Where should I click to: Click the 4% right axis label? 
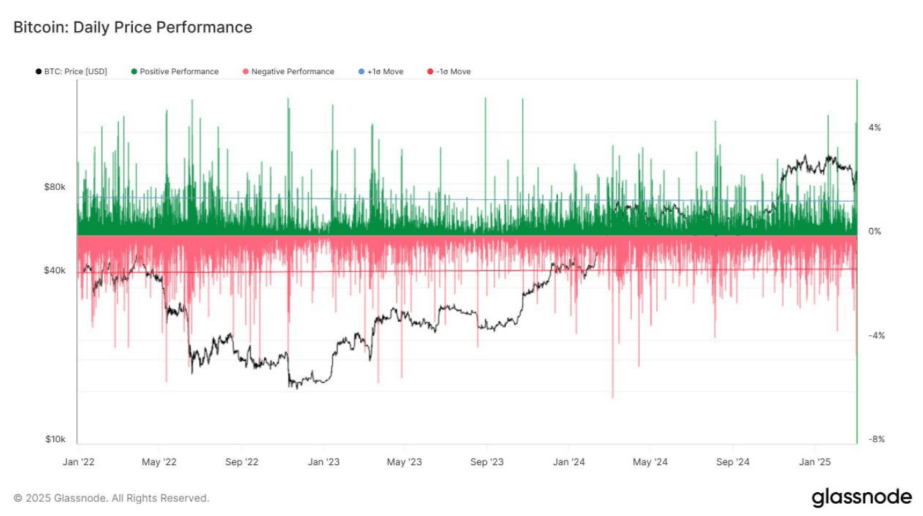[x=875, y=128]
